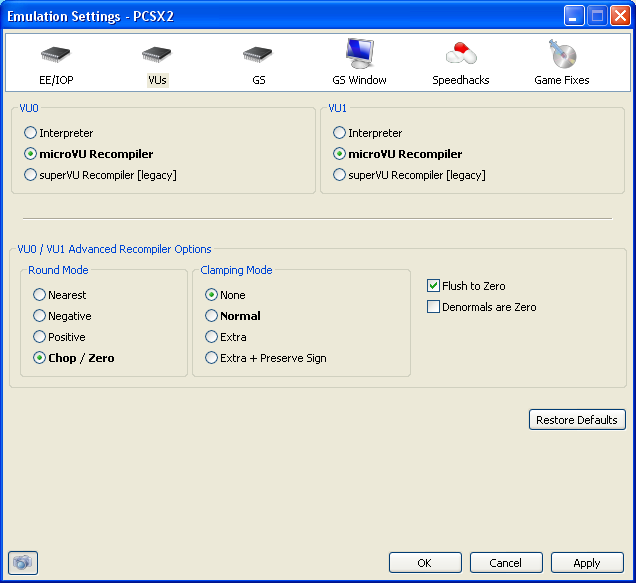Switch to the GS Window tab label

point(359,80)
